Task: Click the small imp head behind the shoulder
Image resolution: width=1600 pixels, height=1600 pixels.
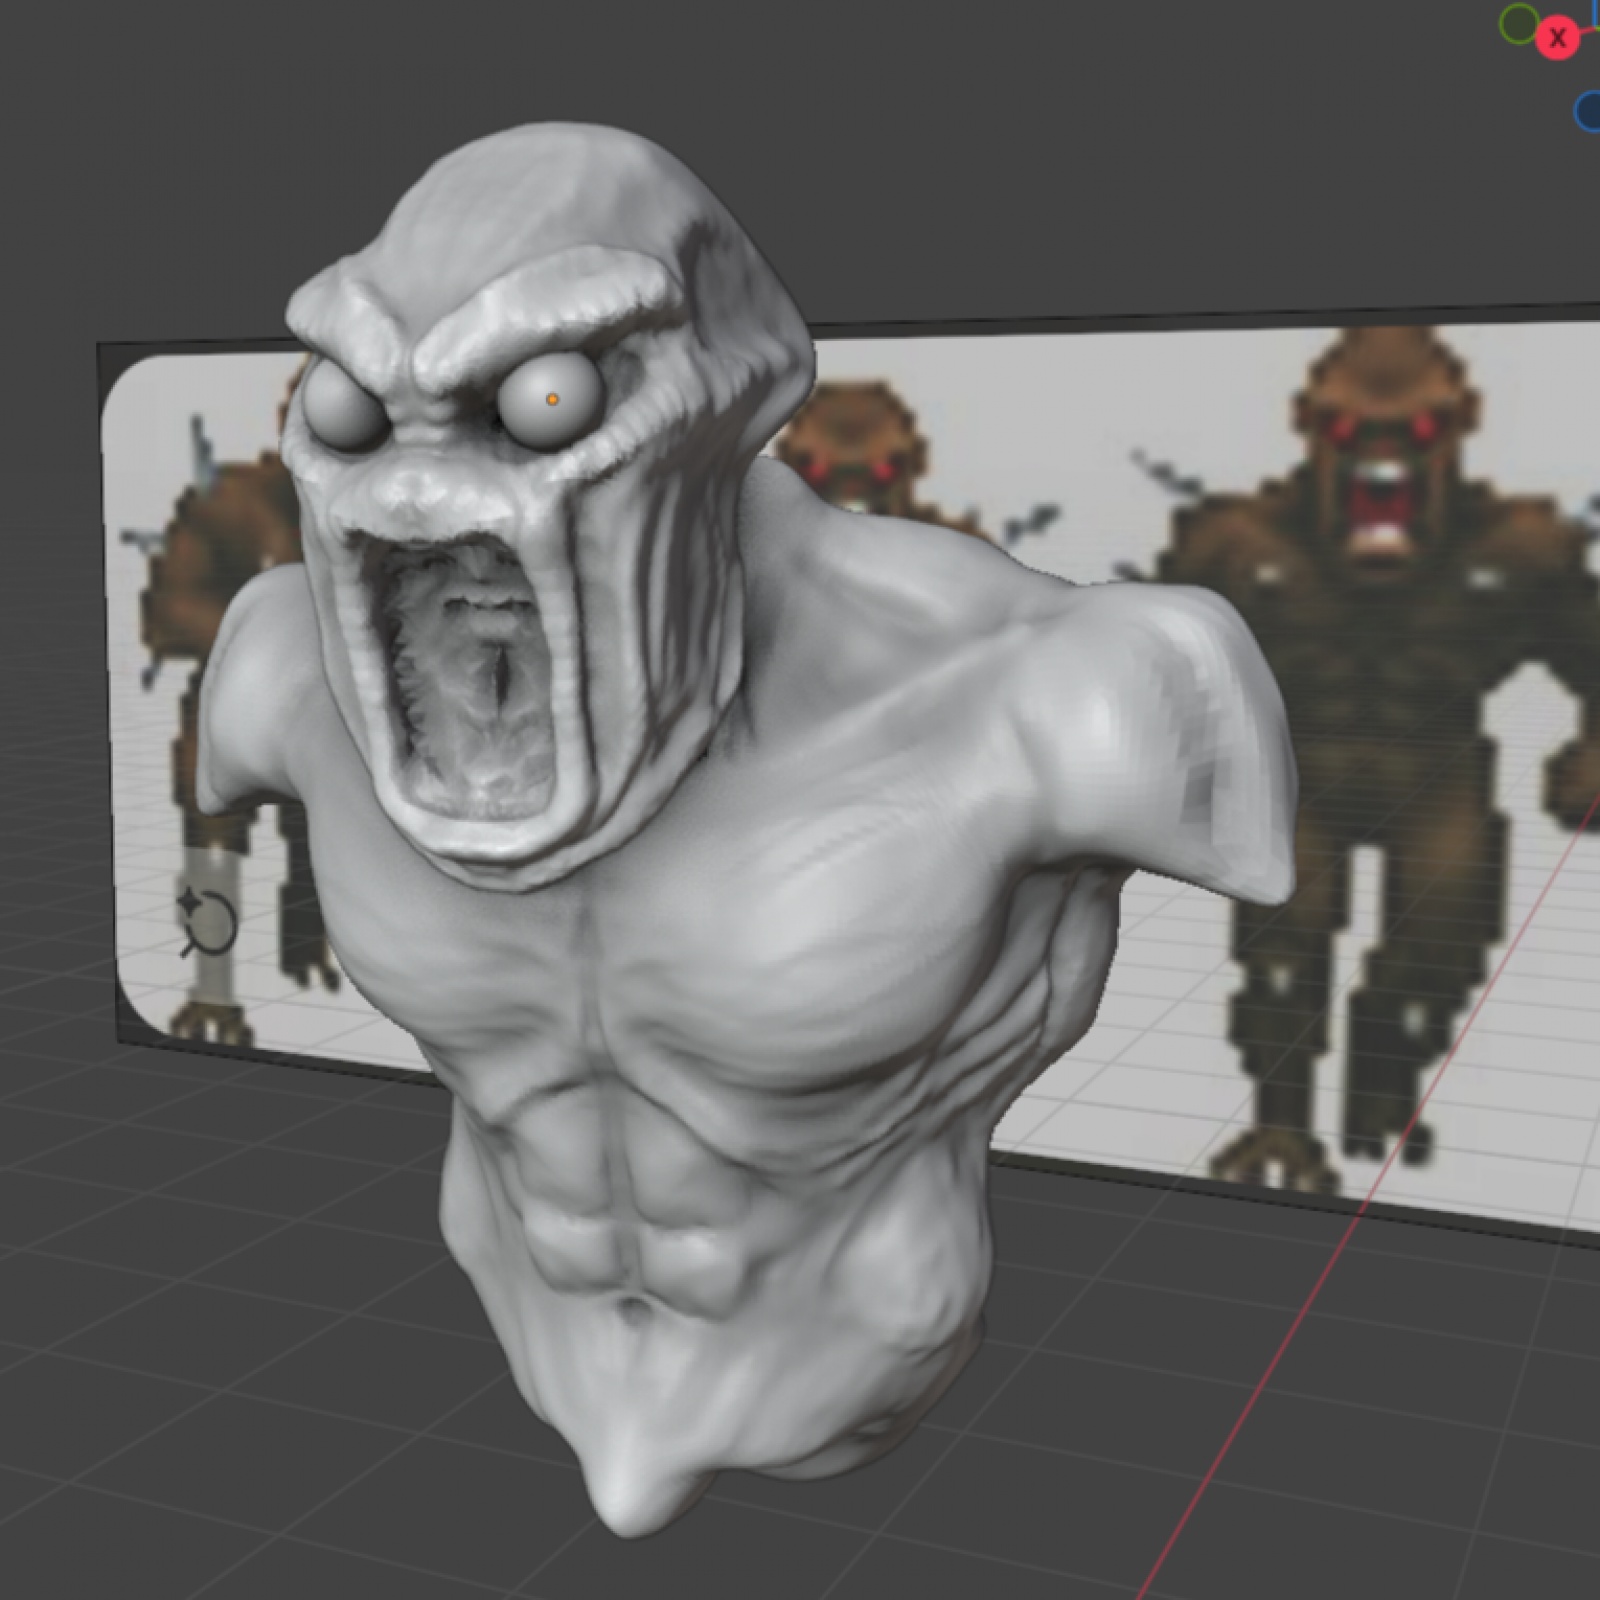Action: 850,440
